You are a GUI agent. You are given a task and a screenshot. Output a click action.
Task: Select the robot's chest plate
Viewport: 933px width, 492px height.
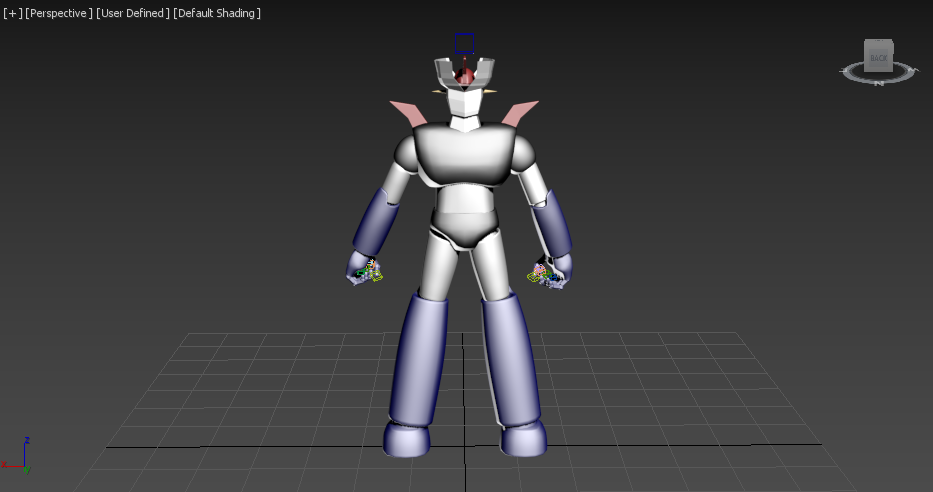click(x=464, y=153)
